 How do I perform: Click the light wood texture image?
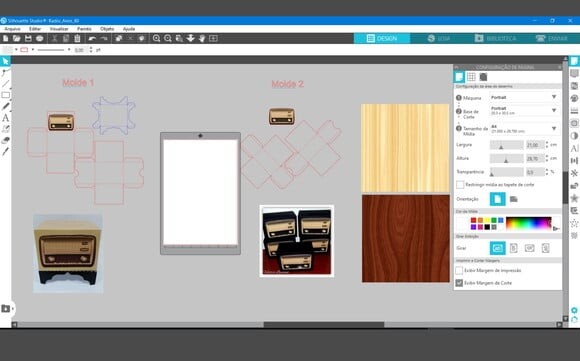pyautogui.click(x=405, y=148)
